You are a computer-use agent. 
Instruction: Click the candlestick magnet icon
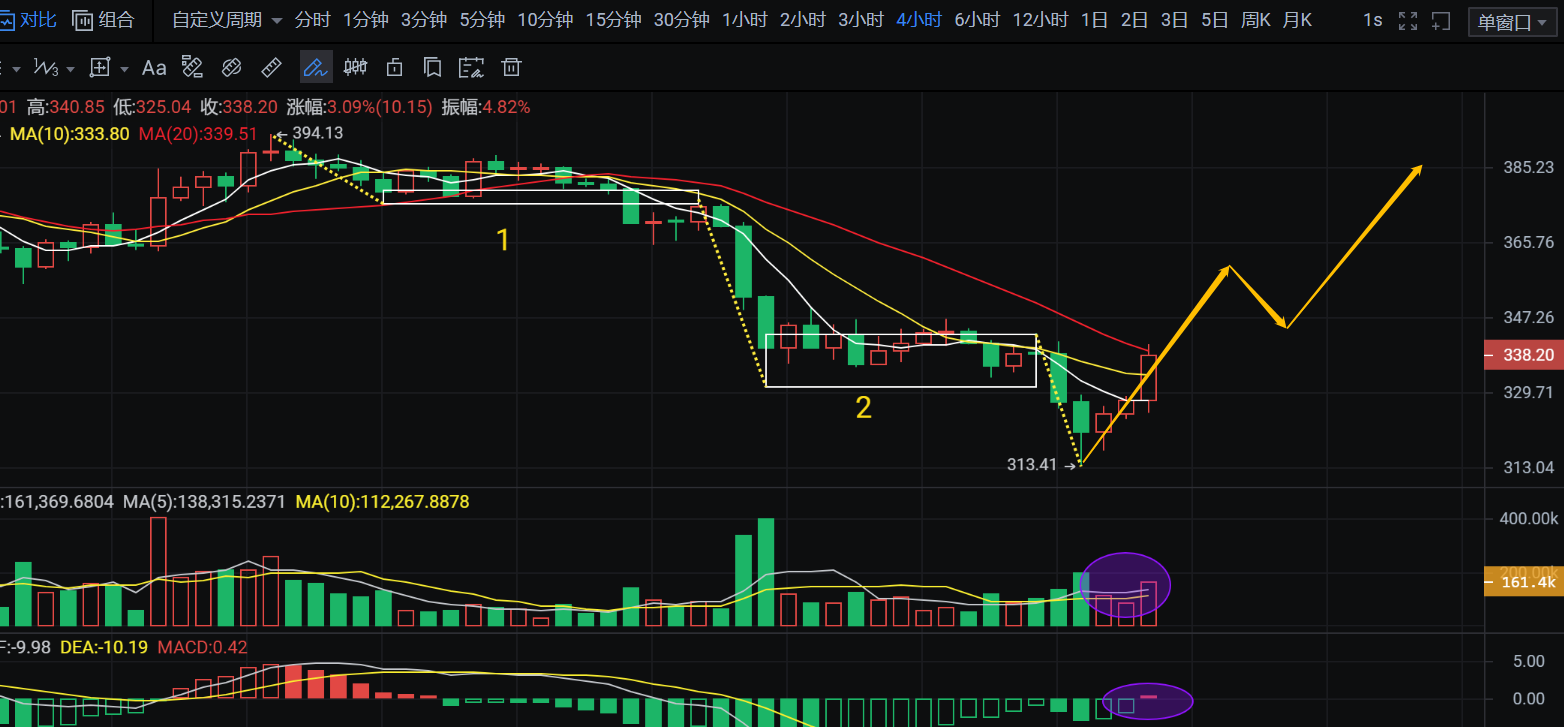click(355, 68)
